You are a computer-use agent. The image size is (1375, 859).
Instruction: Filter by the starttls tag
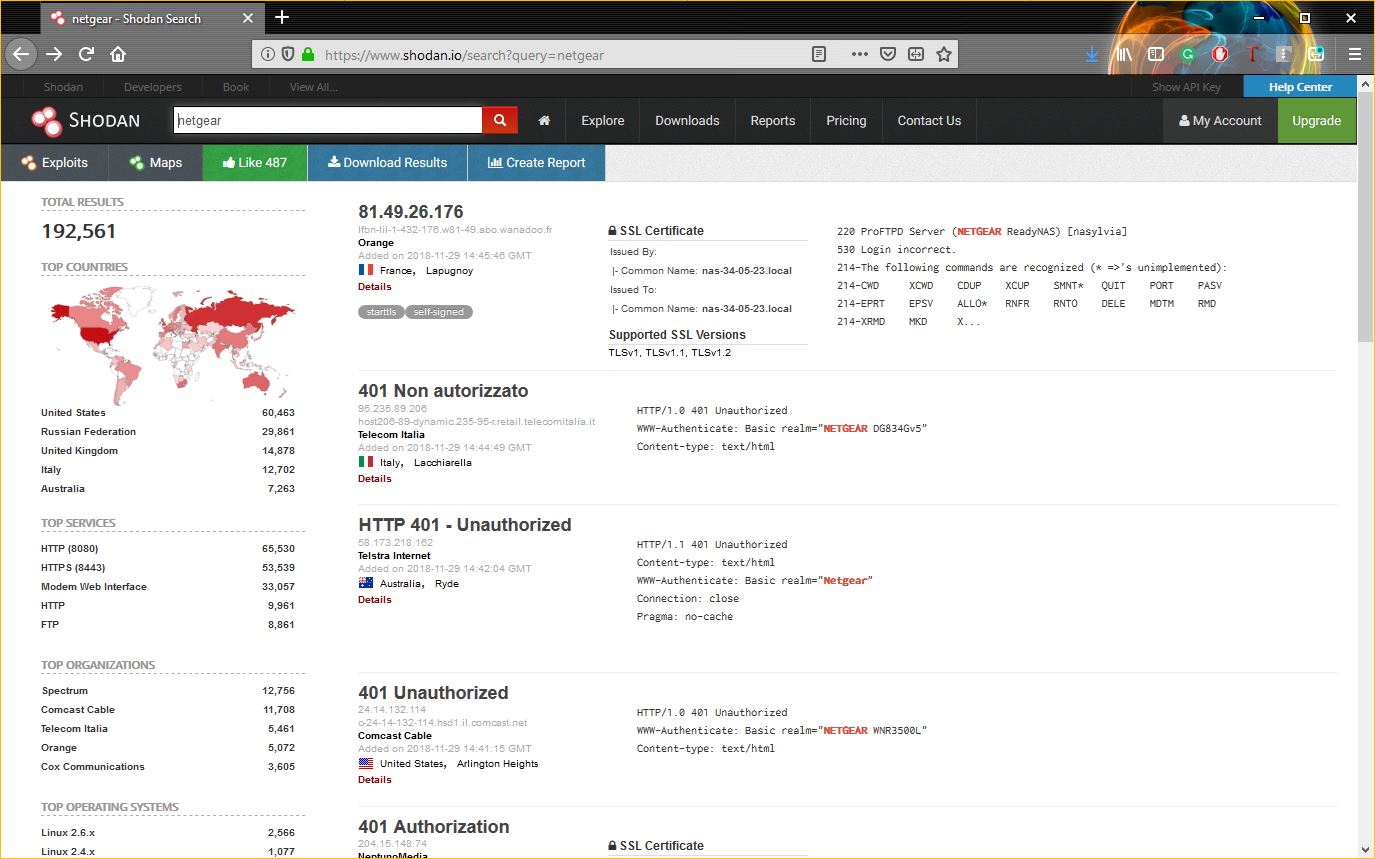[x=380, y=312]
